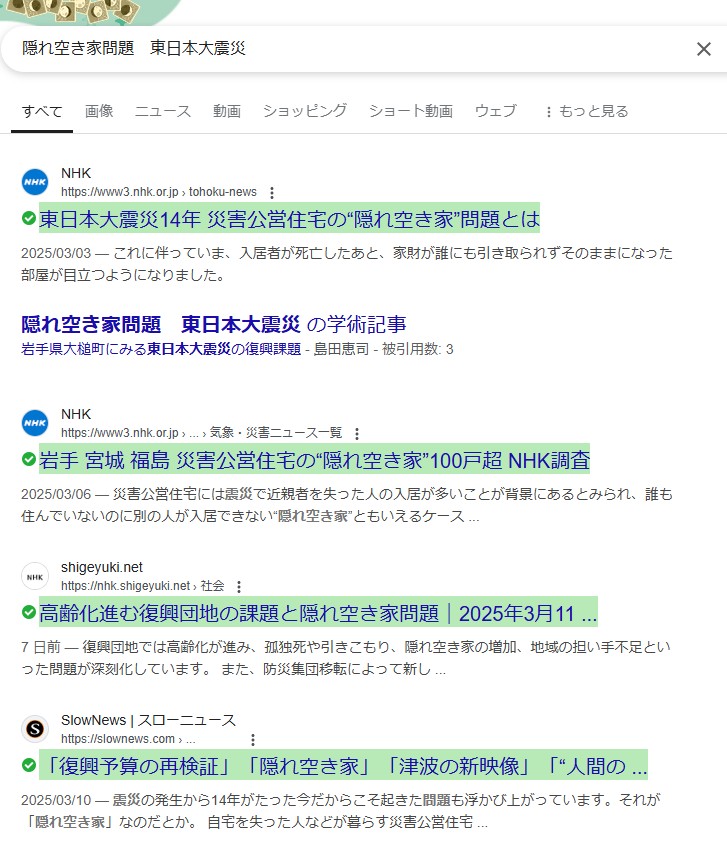
Task: Click the snippet date 2025/03/10
Action: (x=56, y=800)
